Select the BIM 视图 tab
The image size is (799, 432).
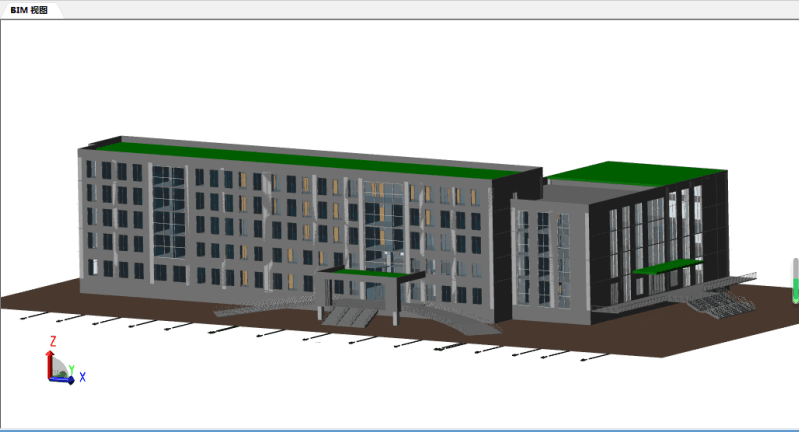coord(29,10)
